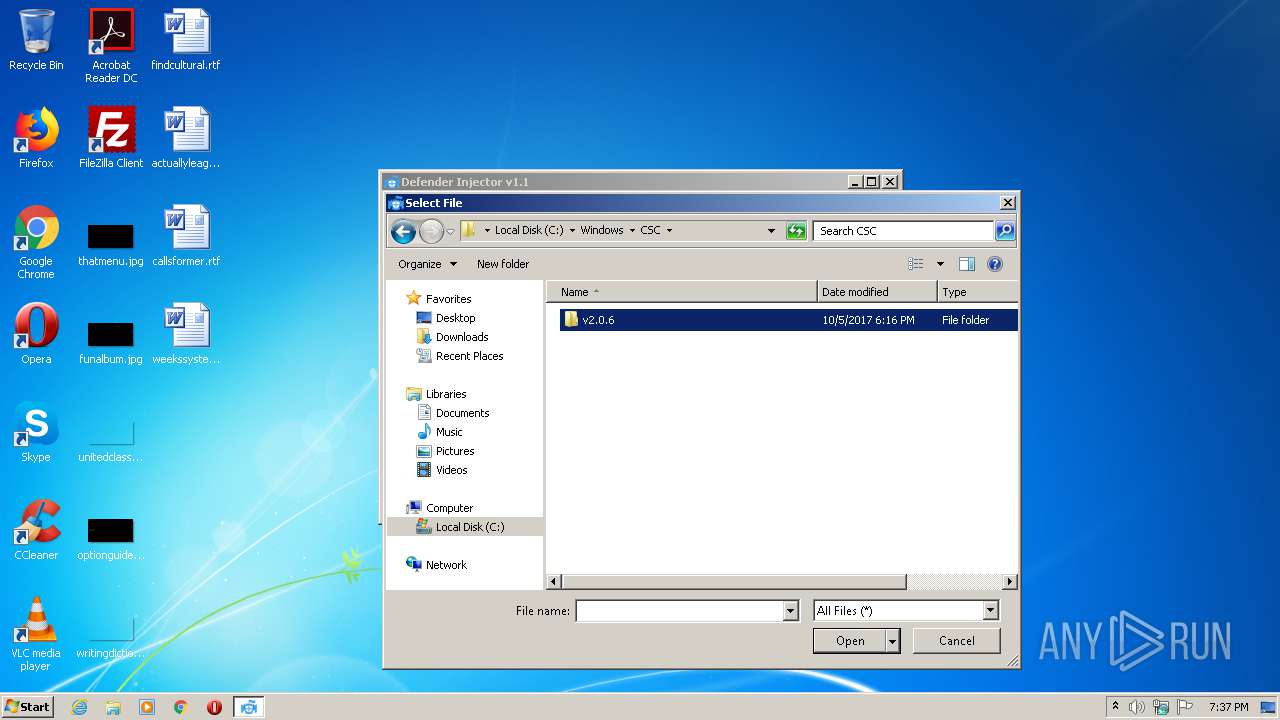Select Downloads under Favorites
The width and height of the screenshot is (1280, 720).
click(x=461, y=337)
